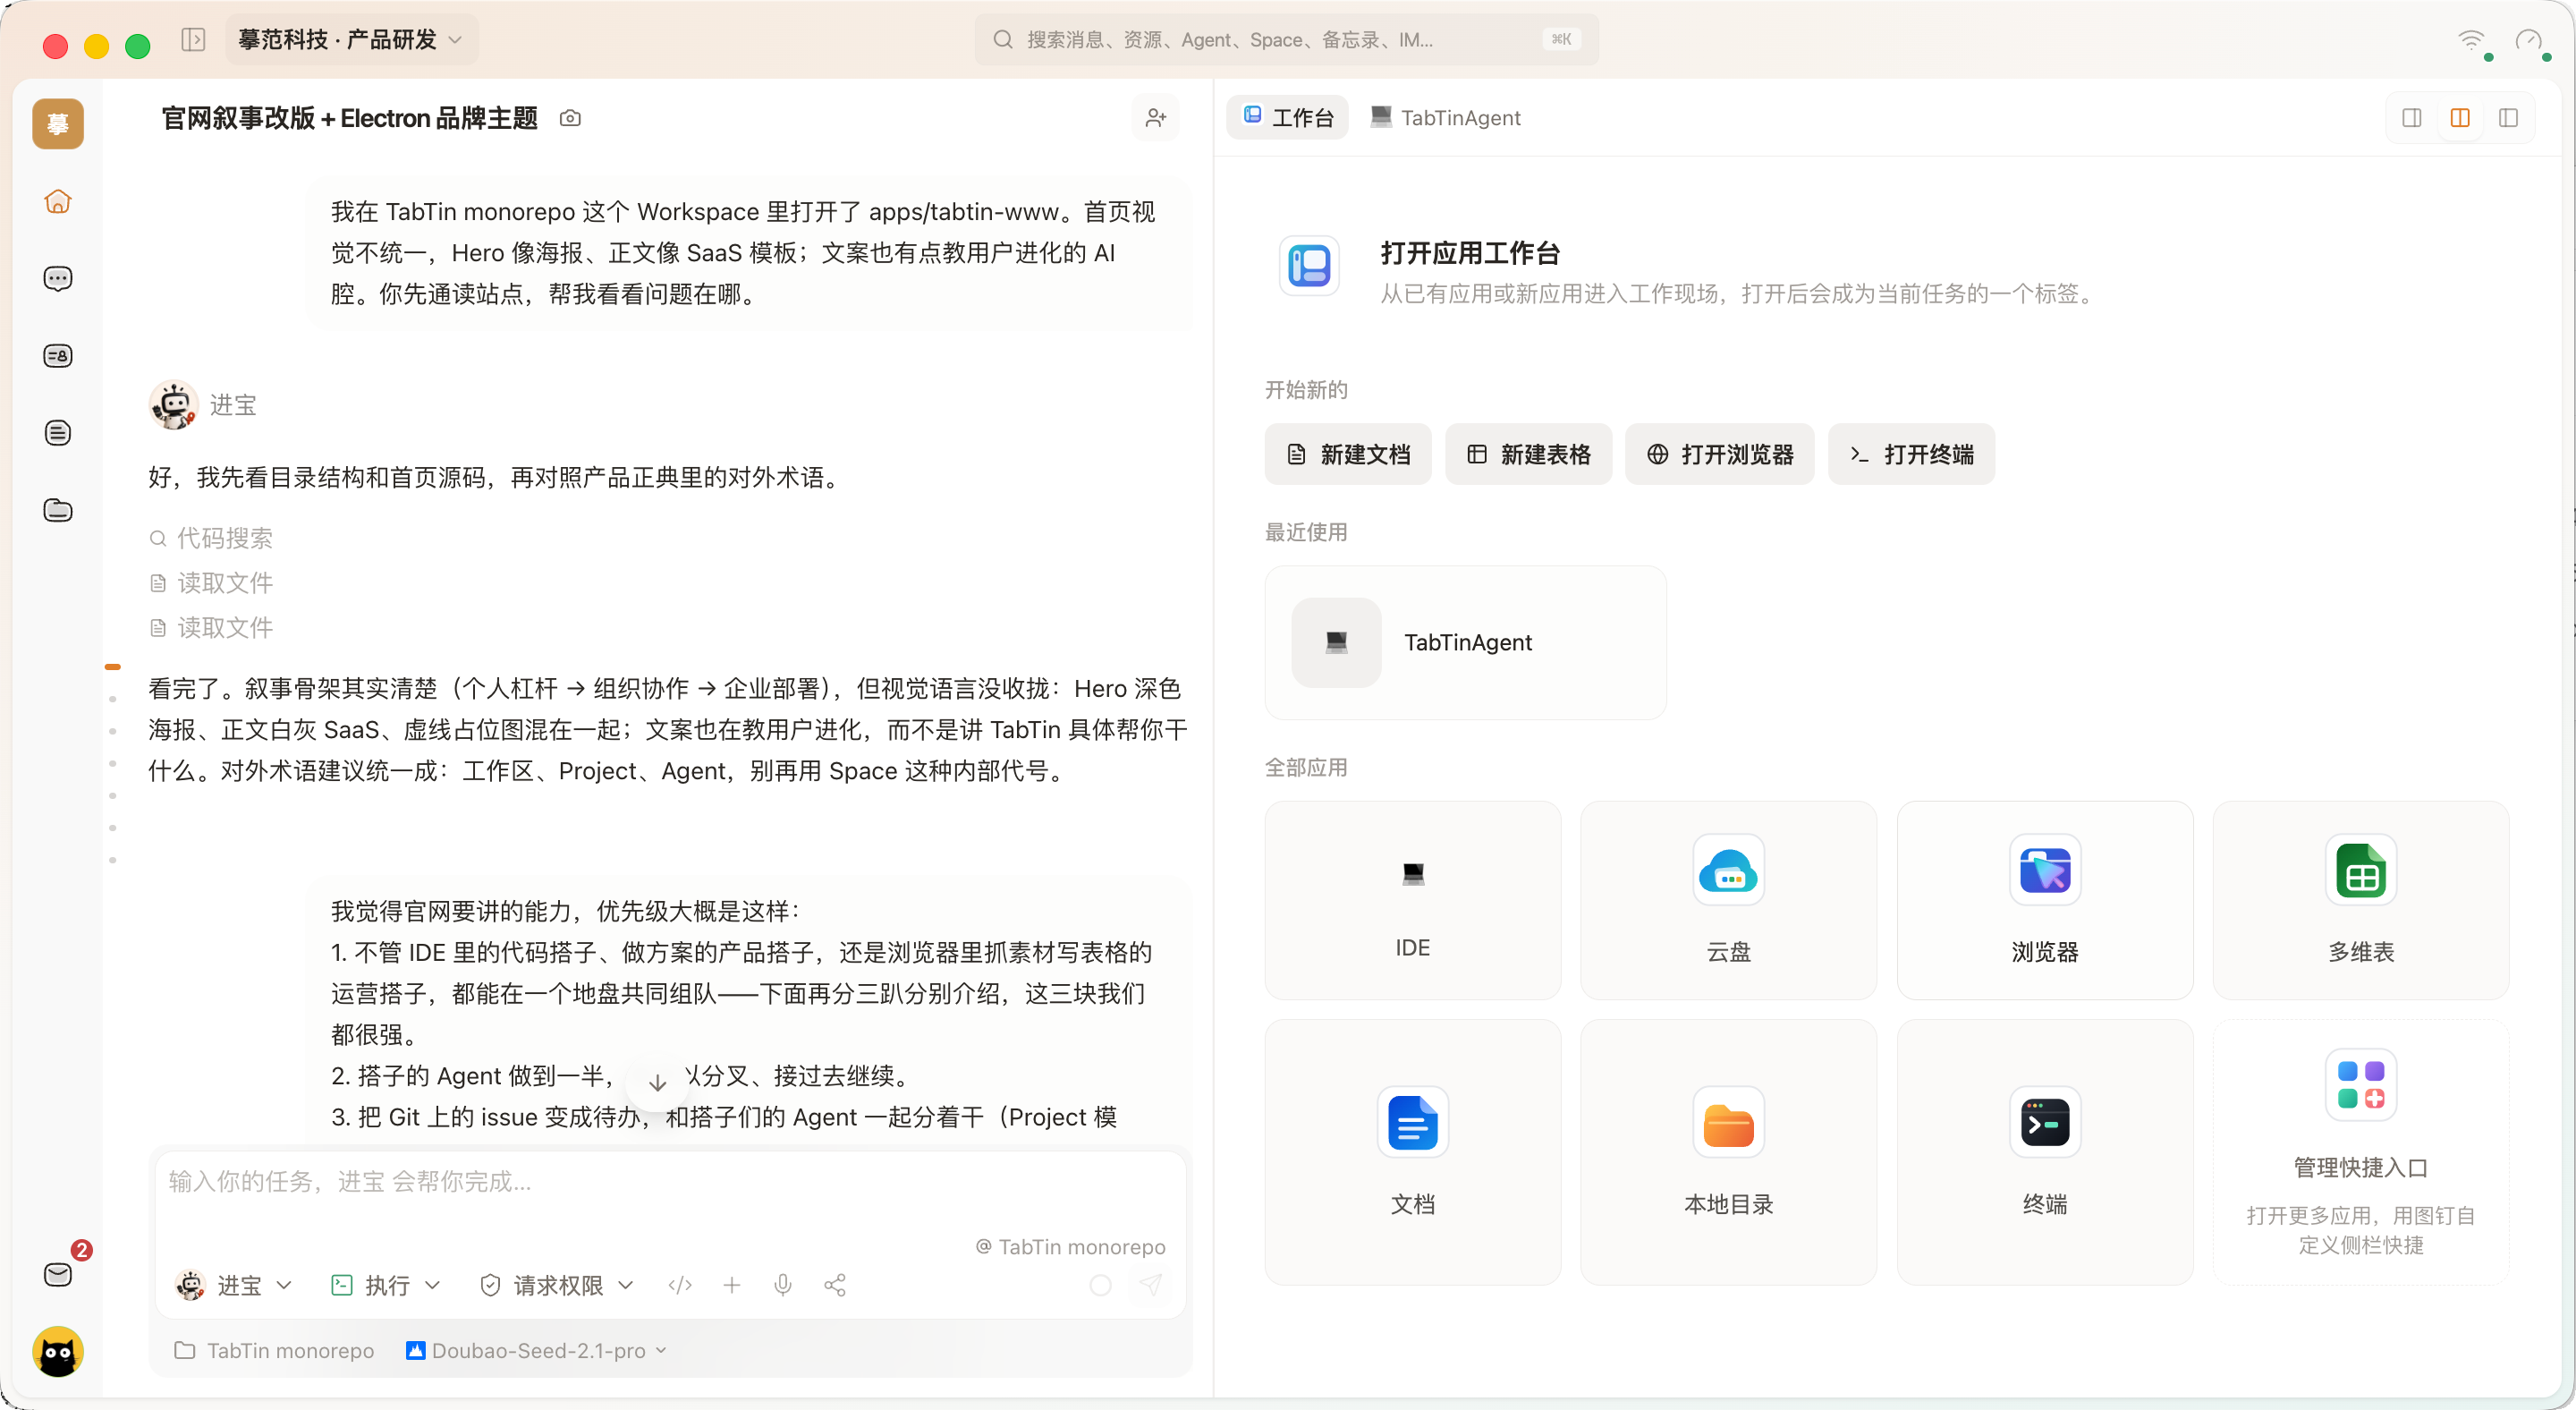Open the black cat user avatar
Viewport: 2576px width, 1410px height.
tap(58, 1351)
